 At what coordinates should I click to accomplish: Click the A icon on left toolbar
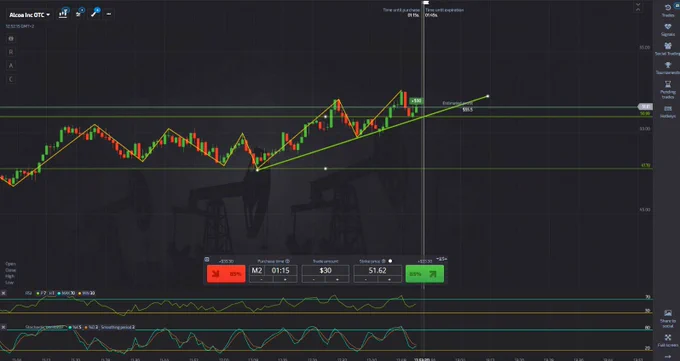11,66
